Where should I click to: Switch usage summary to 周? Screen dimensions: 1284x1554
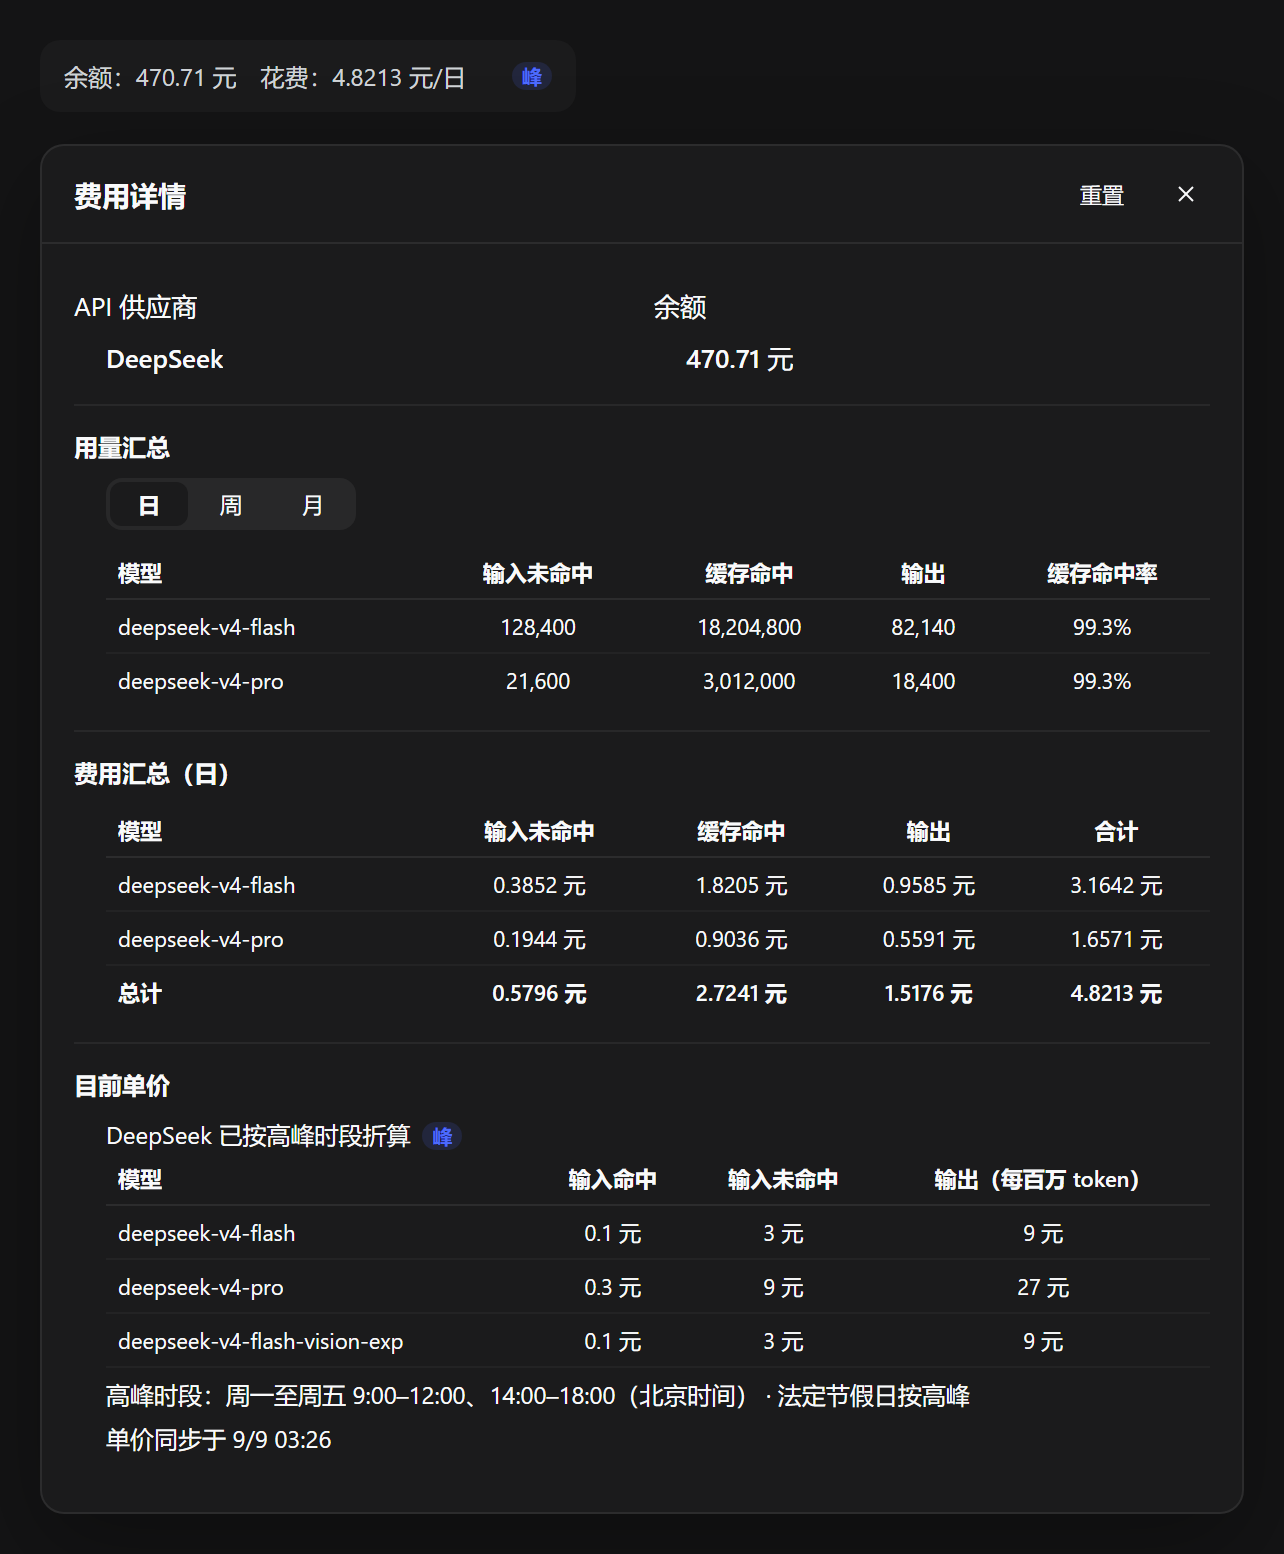pos(231,505)
